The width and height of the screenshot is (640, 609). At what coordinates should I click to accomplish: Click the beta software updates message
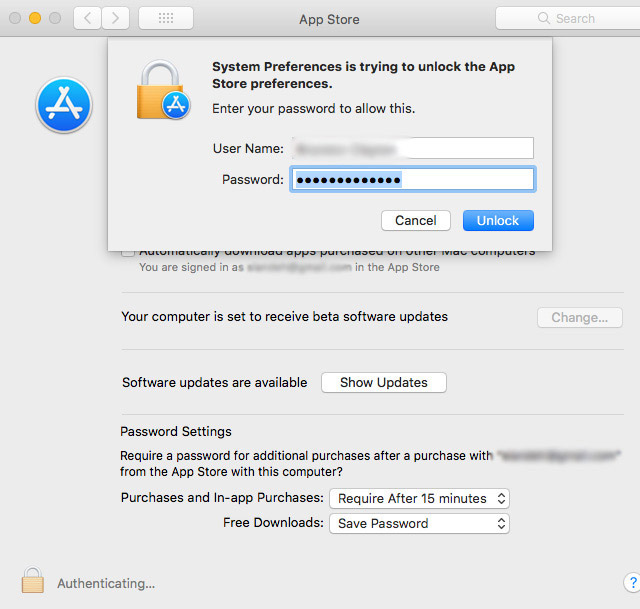[x=284, y=317]
